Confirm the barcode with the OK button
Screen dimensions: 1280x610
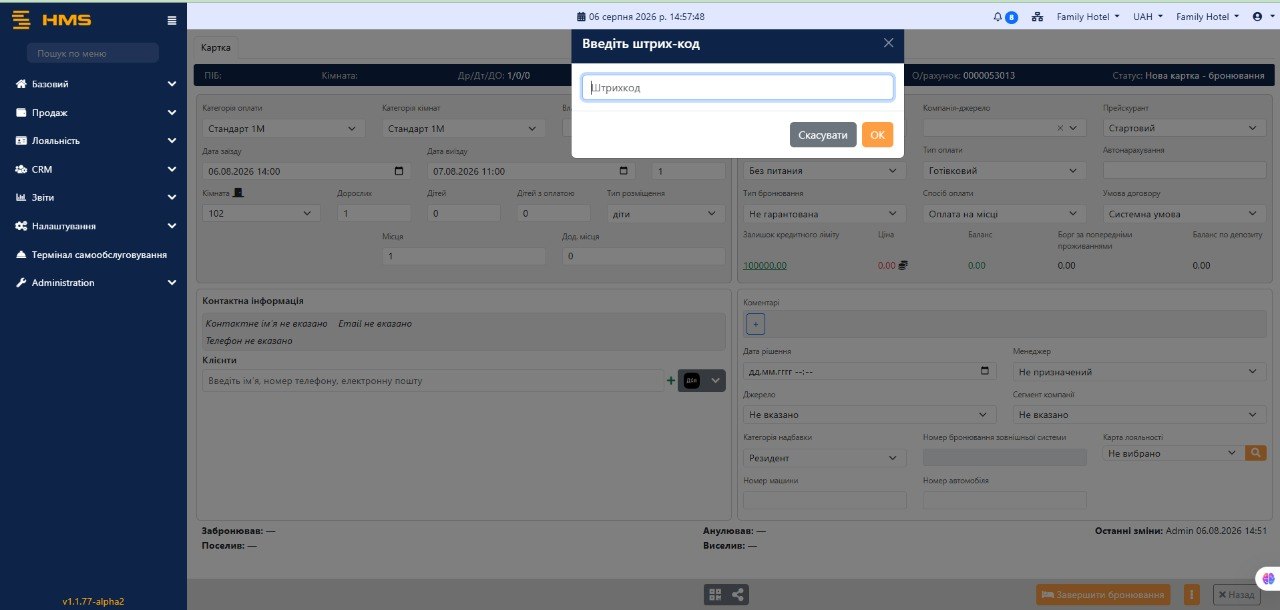[877, 135]
